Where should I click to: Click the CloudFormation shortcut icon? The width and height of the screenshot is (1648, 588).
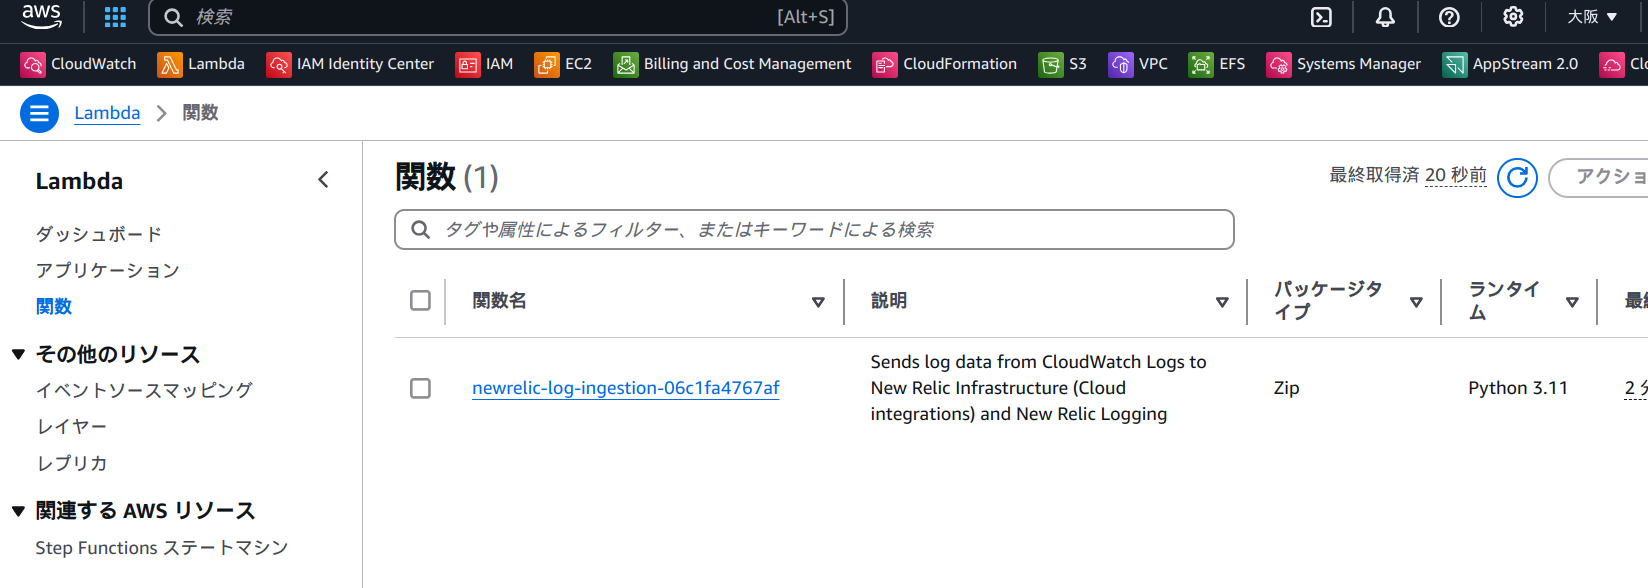[885, 64]
